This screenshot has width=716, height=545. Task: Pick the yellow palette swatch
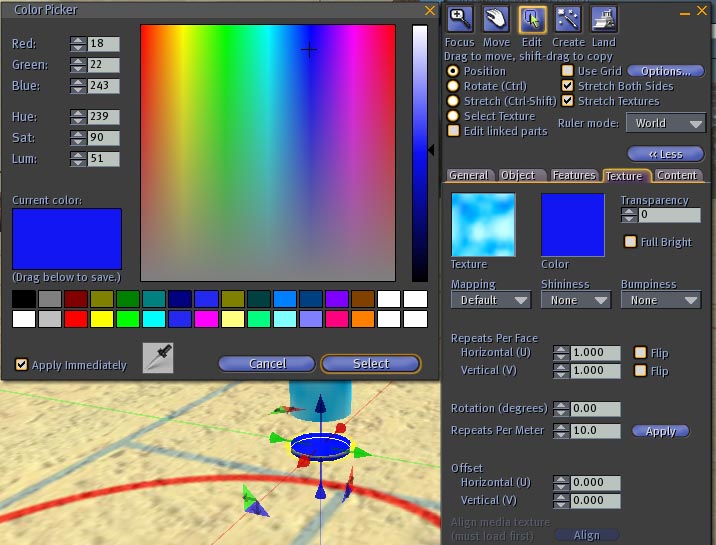(102, 319)
